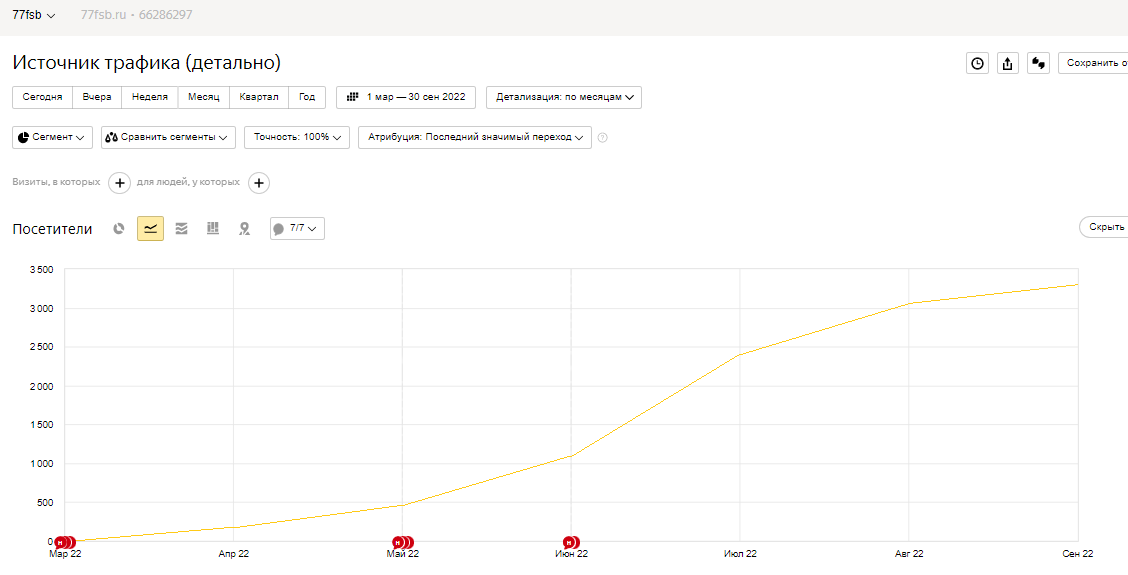Open the 77fsb counter dropdown

tap(34, 15)
